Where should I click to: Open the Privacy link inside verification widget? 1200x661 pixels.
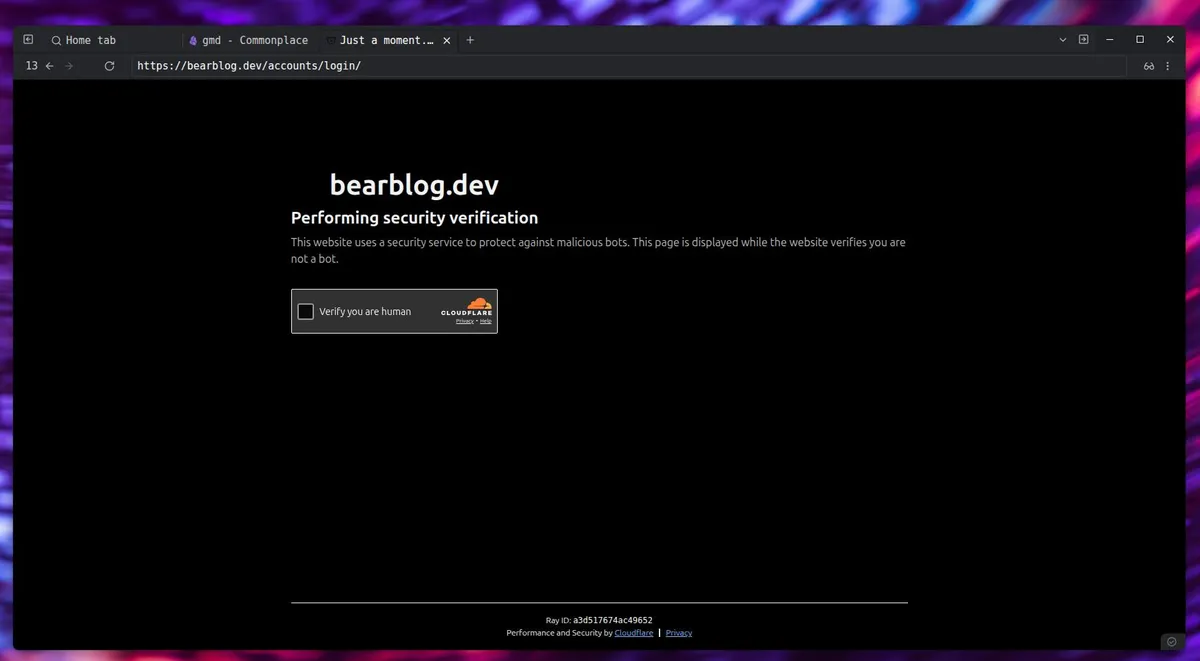[x=465, y=321]
